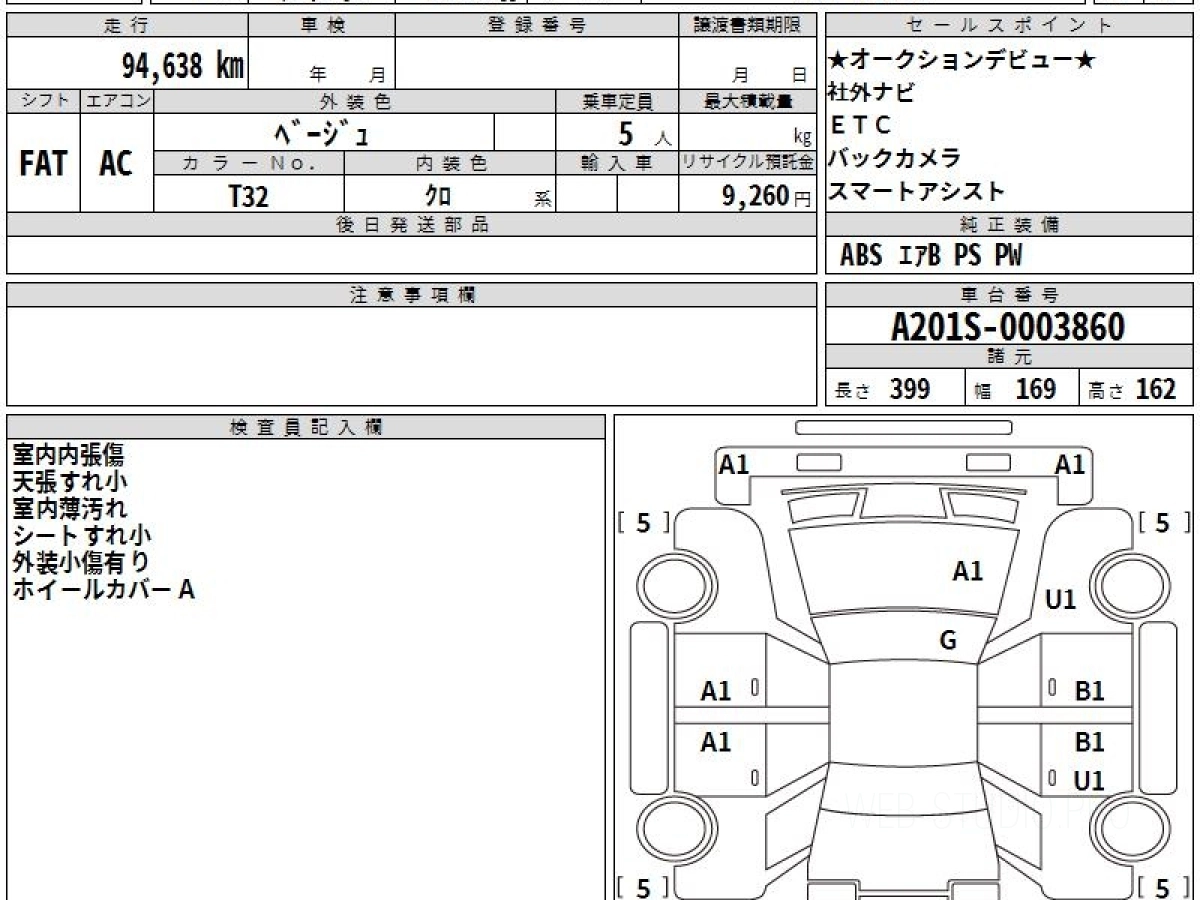Click the 後日発送部品 header
This screenshot has height=900, width=1200.
tap(411, 225)
